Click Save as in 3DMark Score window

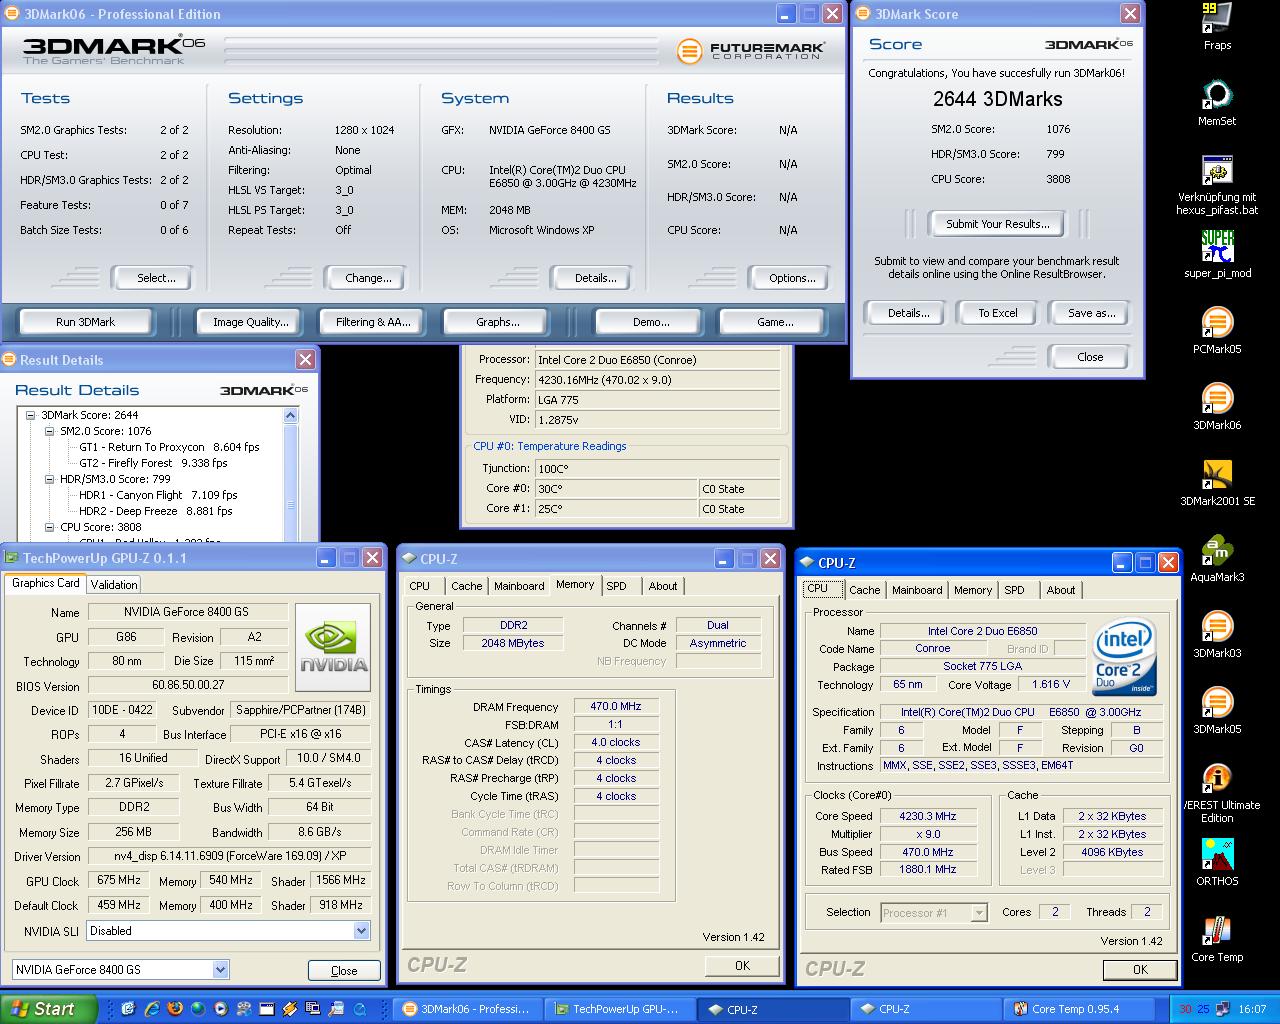(1090, 313)
